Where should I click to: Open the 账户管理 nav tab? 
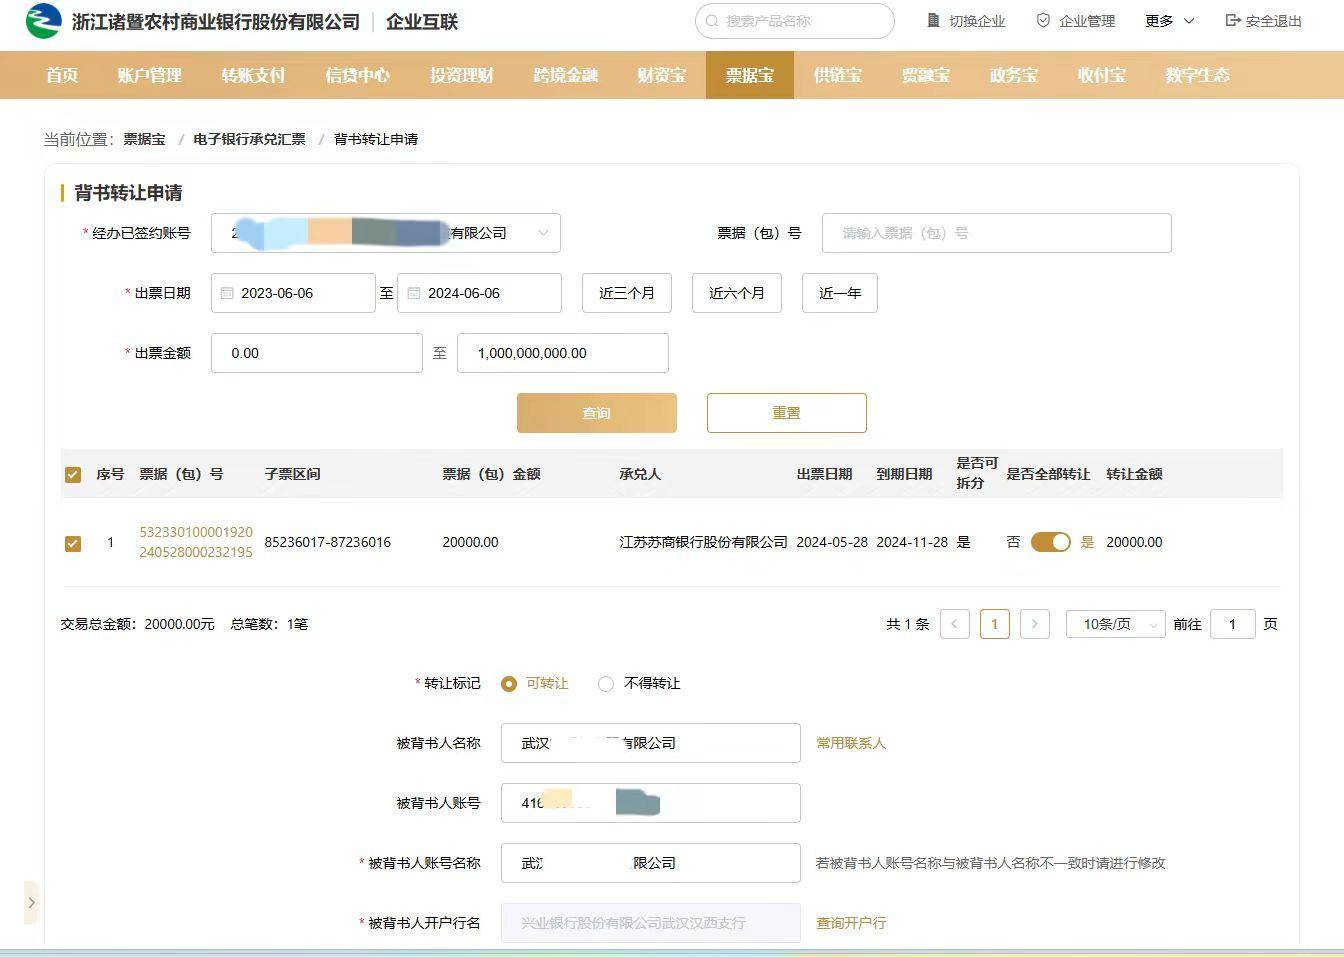pos(149,75)
